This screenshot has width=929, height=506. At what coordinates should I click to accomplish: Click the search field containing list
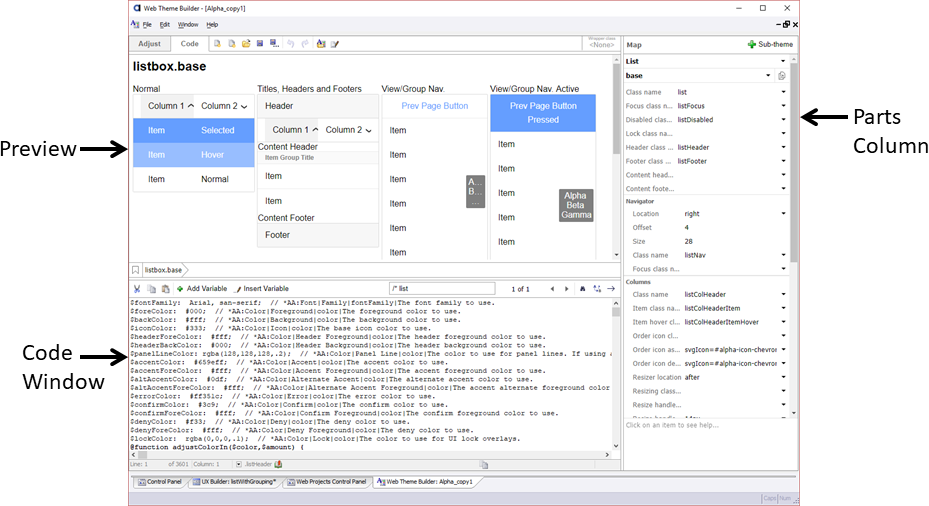point(442,289)
